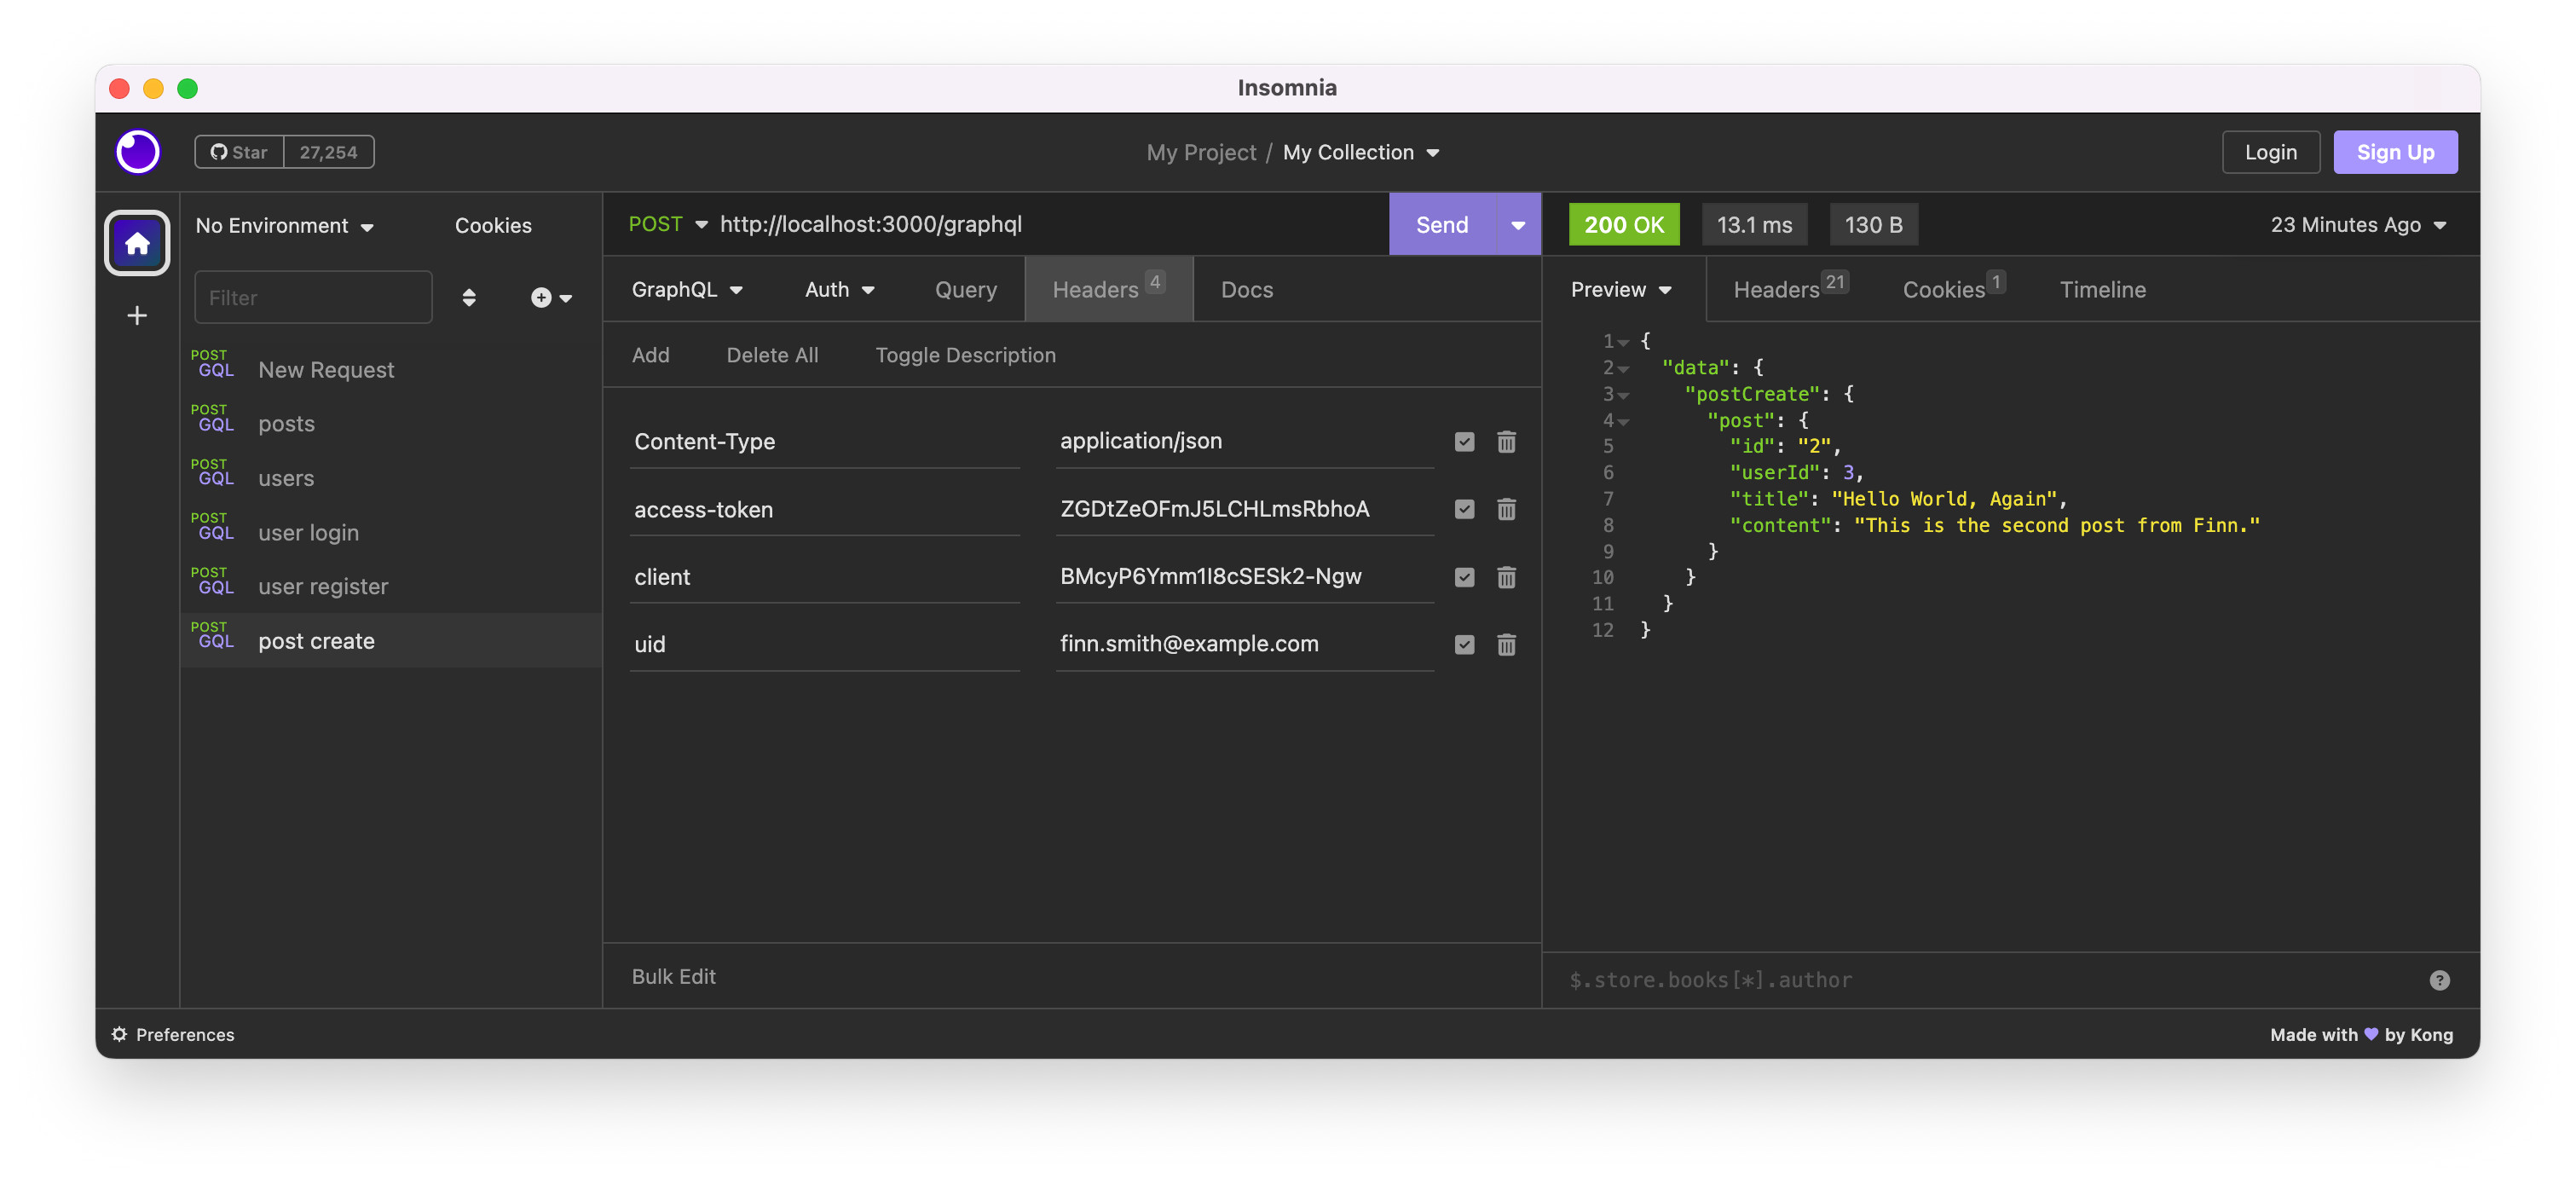2576x1185 pixels.
Task: Click the help question mark icon
Action: pos(2439,979)
